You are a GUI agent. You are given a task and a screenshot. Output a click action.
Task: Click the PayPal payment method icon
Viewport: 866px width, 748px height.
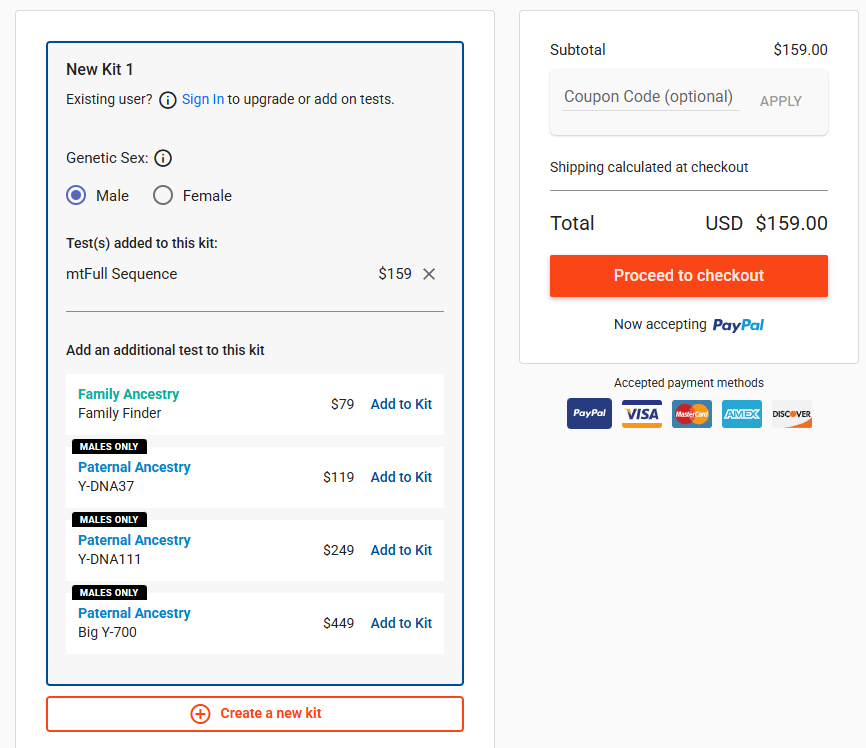coord(589,414)
